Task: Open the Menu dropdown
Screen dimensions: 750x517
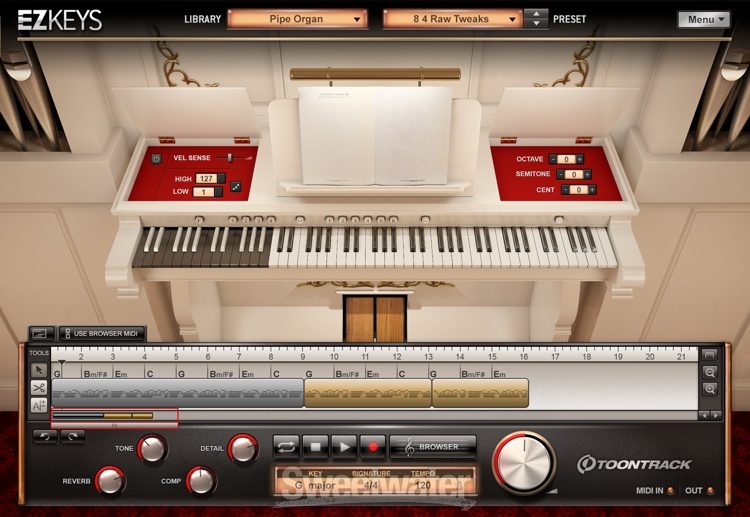Action: (x=704, y=20)
